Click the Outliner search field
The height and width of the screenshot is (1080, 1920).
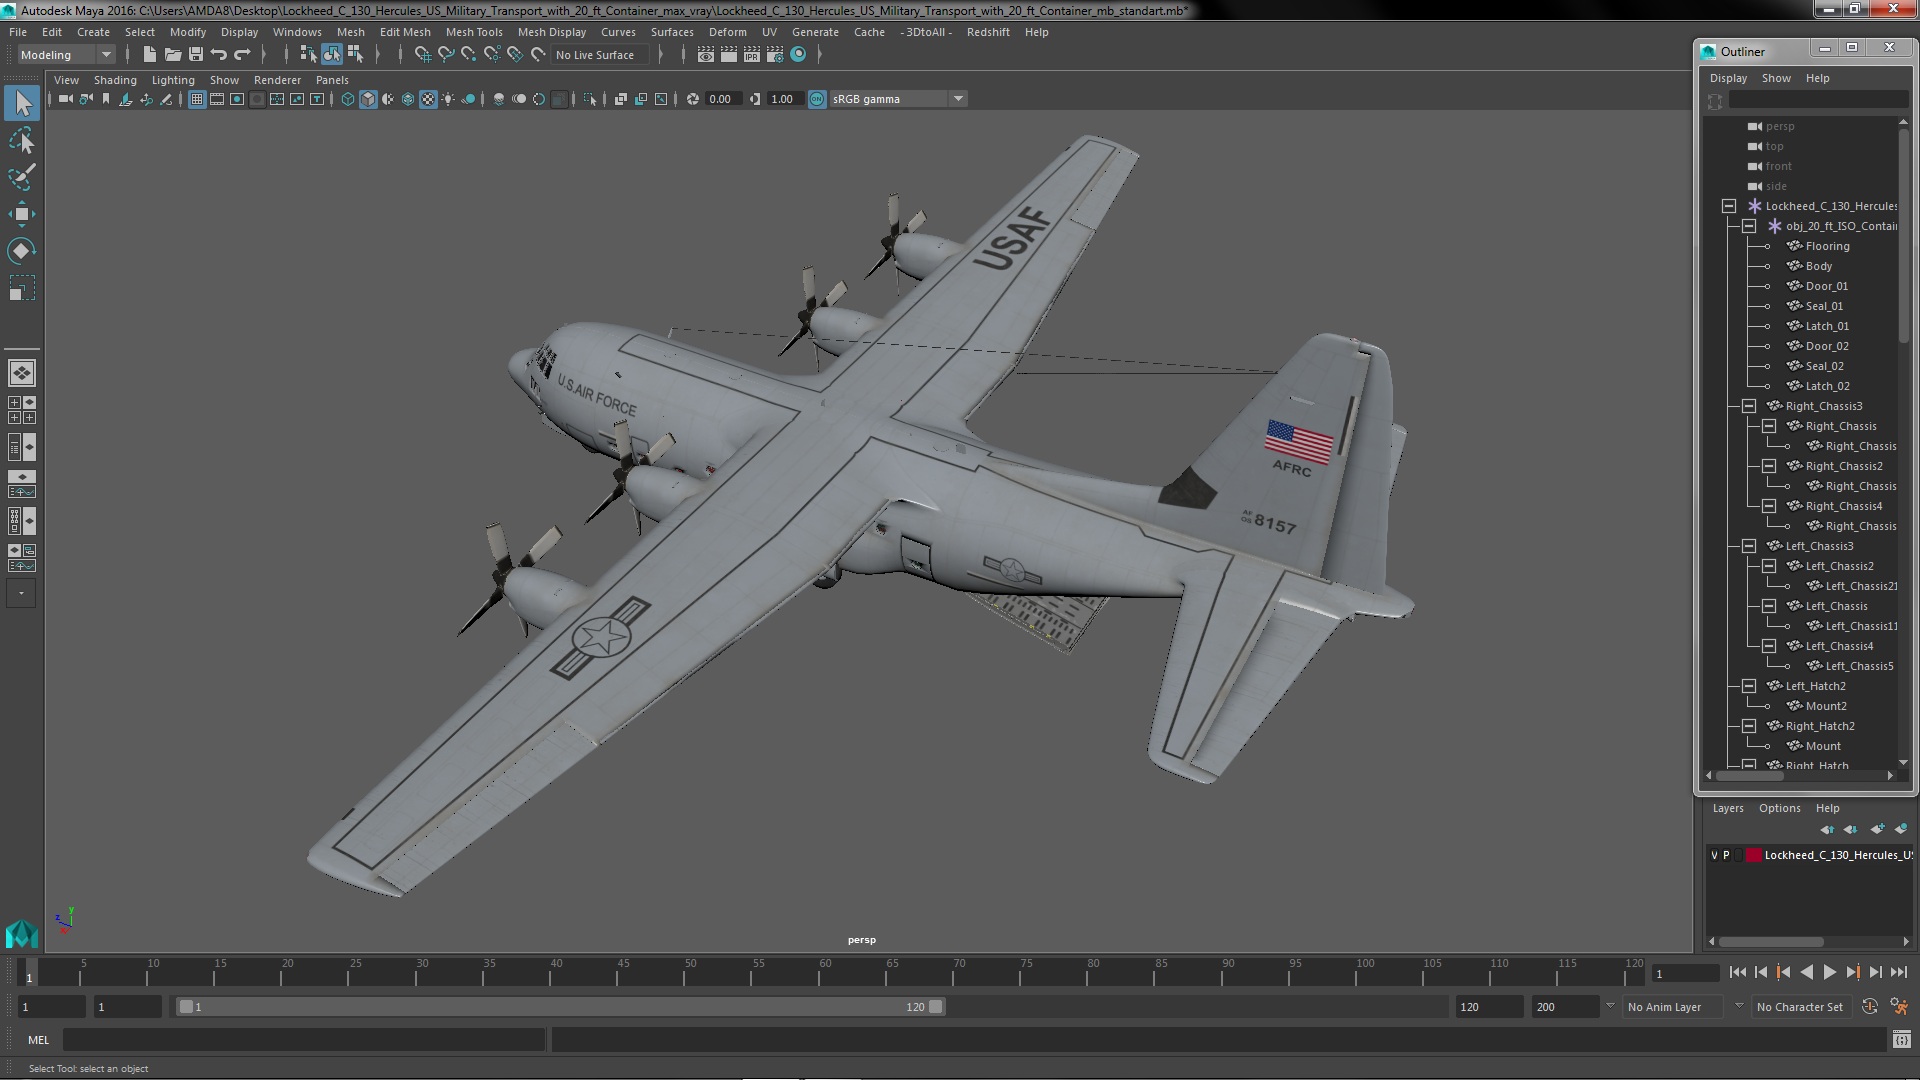point(1818,100)
